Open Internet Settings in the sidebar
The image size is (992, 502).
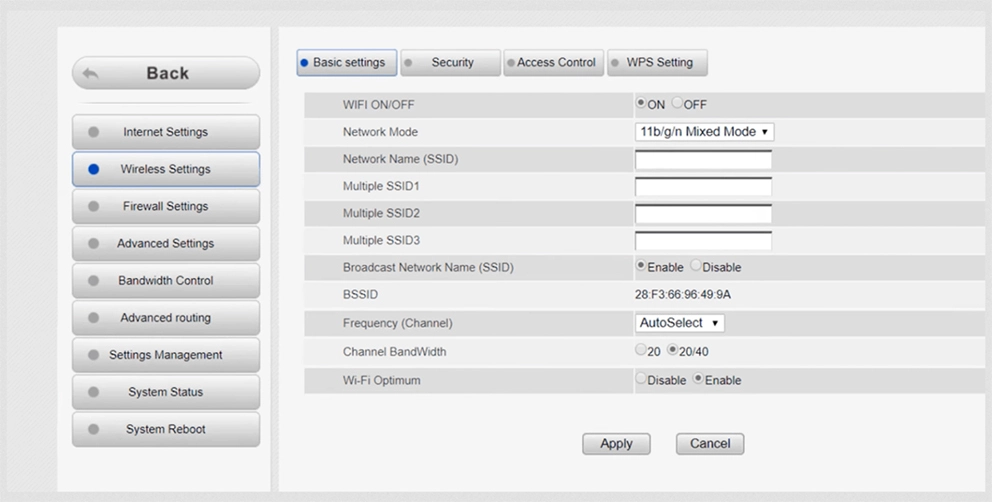point(166,132)
